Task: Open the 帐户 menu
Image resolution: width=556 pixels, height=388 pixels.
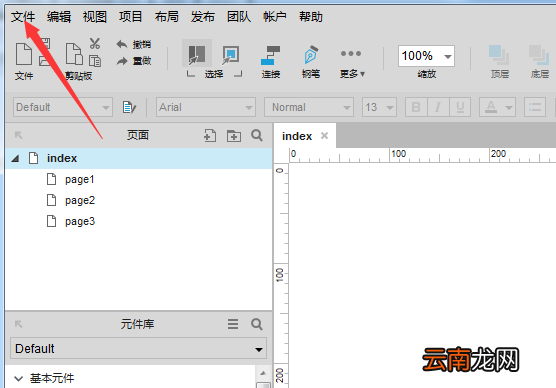Action: coord(275,17)
